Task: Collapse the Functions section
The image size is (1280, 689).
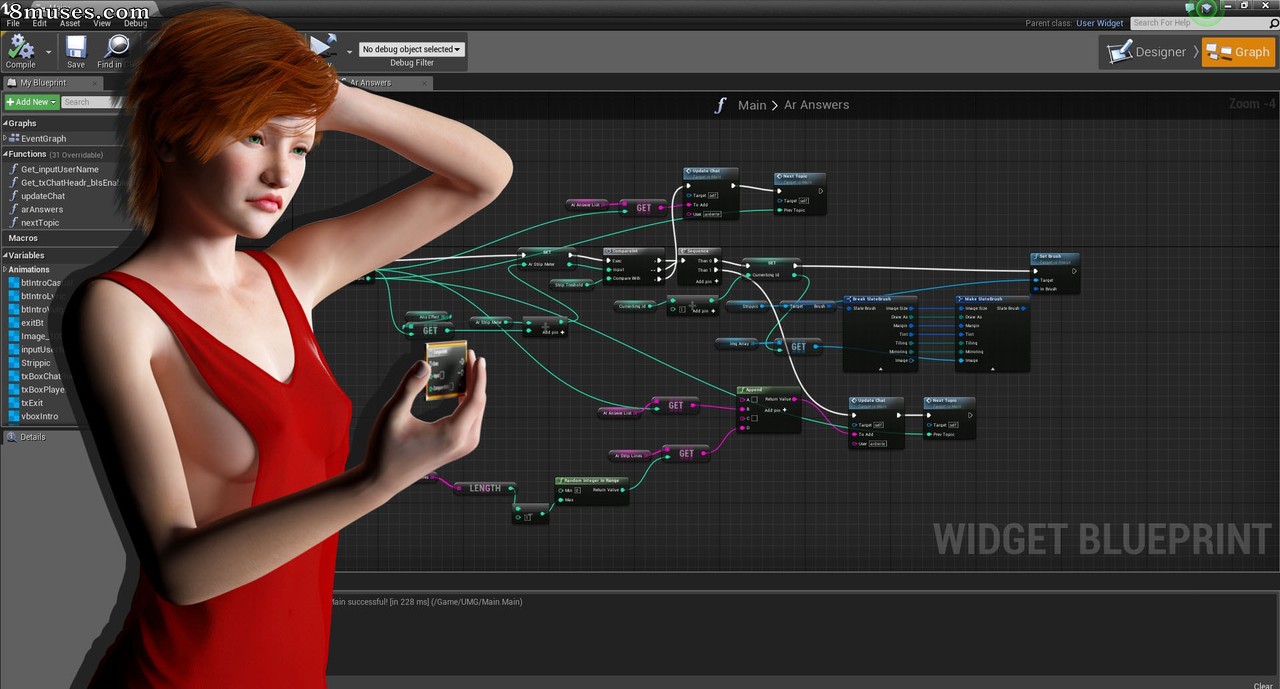Action: pyautogui.click(x=5, y=154)
